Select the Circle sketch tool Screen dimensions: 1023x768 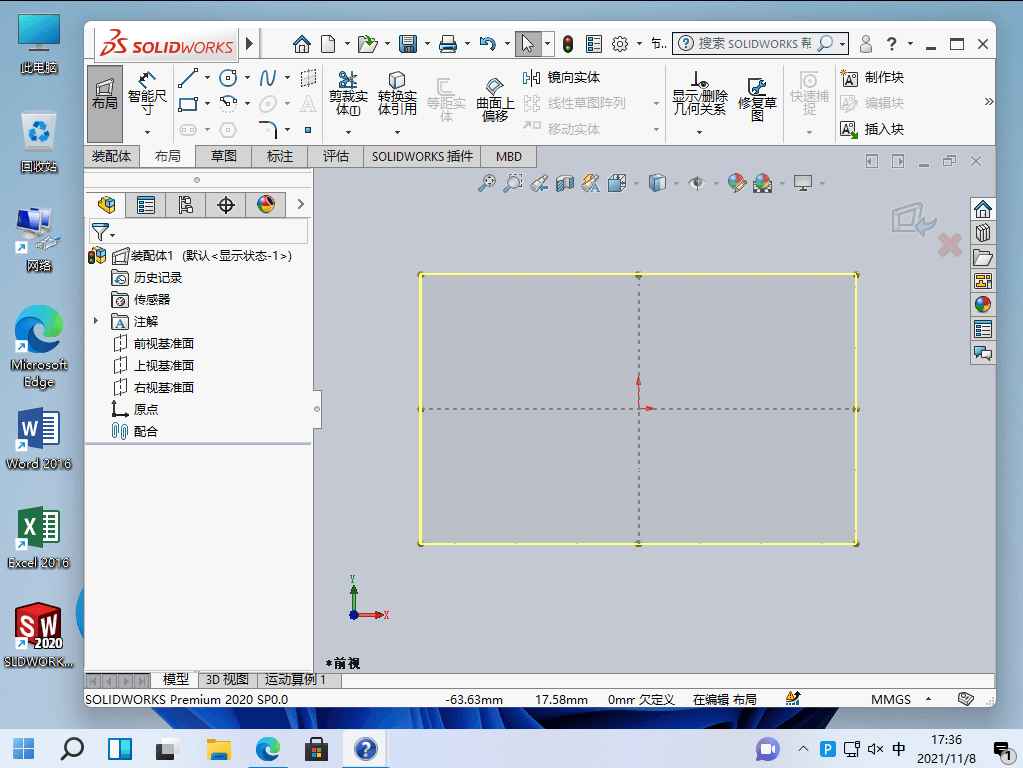pyautogui.click(x=228, y=76)
